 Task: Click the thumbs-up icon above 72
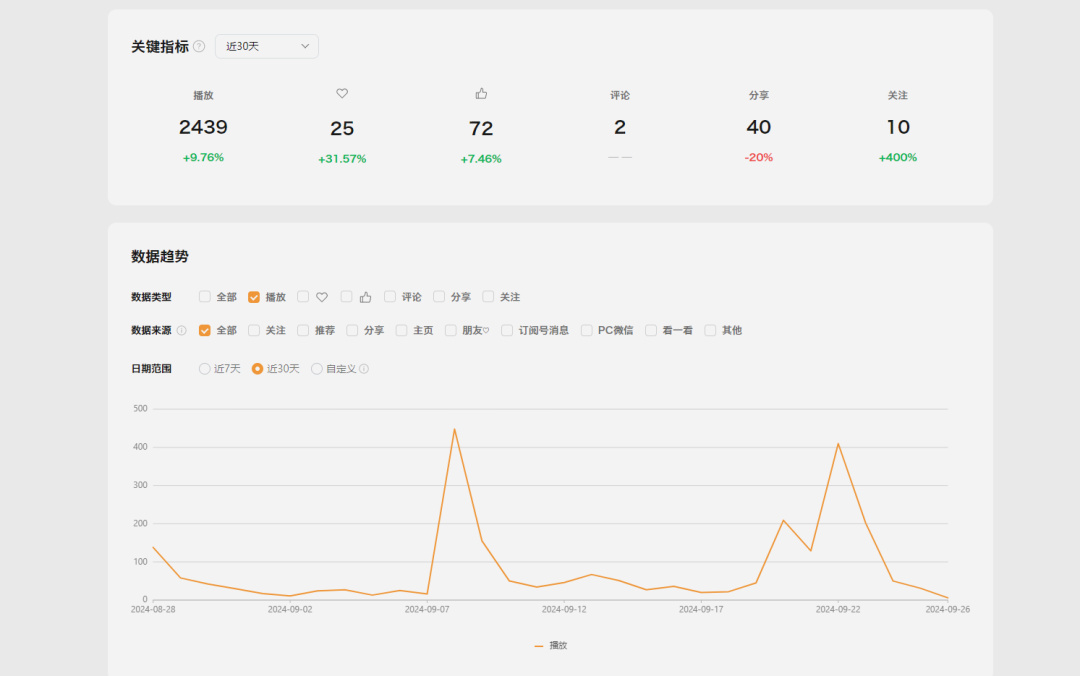point(481,93)
